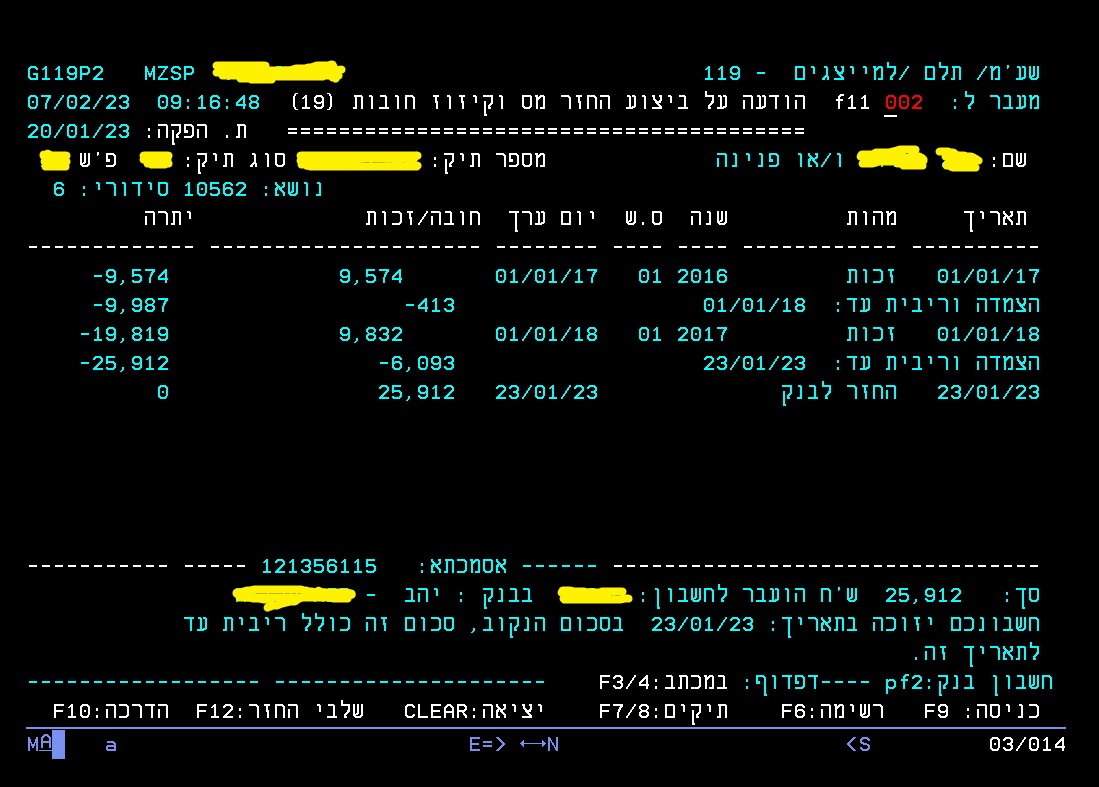
Task: Click the cursor position 03/014 indicator
Action: point(1027,744)
